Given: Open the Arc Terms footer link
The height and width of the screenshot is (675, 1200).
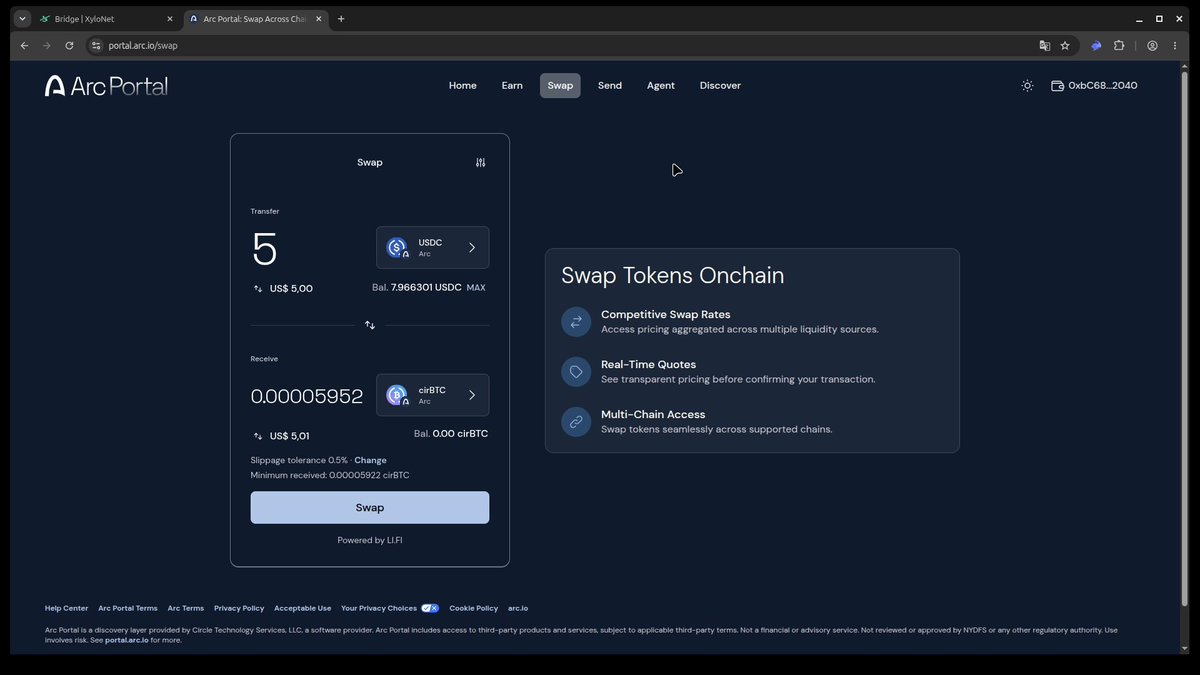Looking at the screenshot, I should point(186,608).
